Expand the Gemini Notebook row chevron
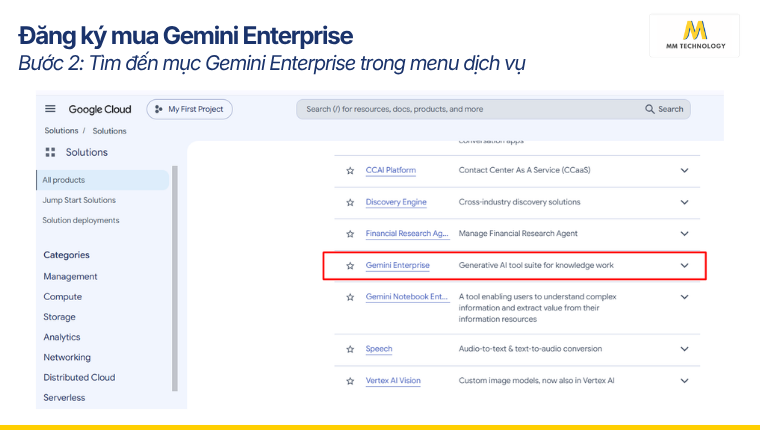760x430 pixels. click(x=684, y=297)
